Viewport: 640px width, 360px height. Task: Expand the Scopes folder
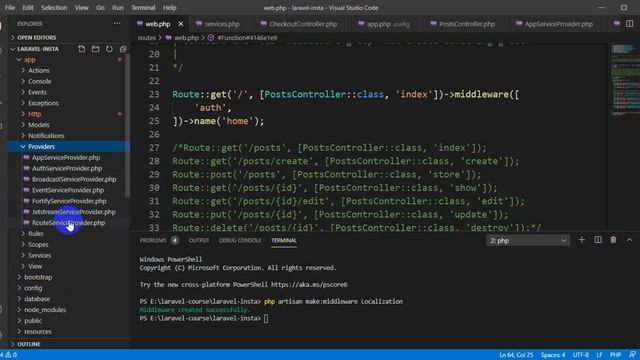[38, 244]
